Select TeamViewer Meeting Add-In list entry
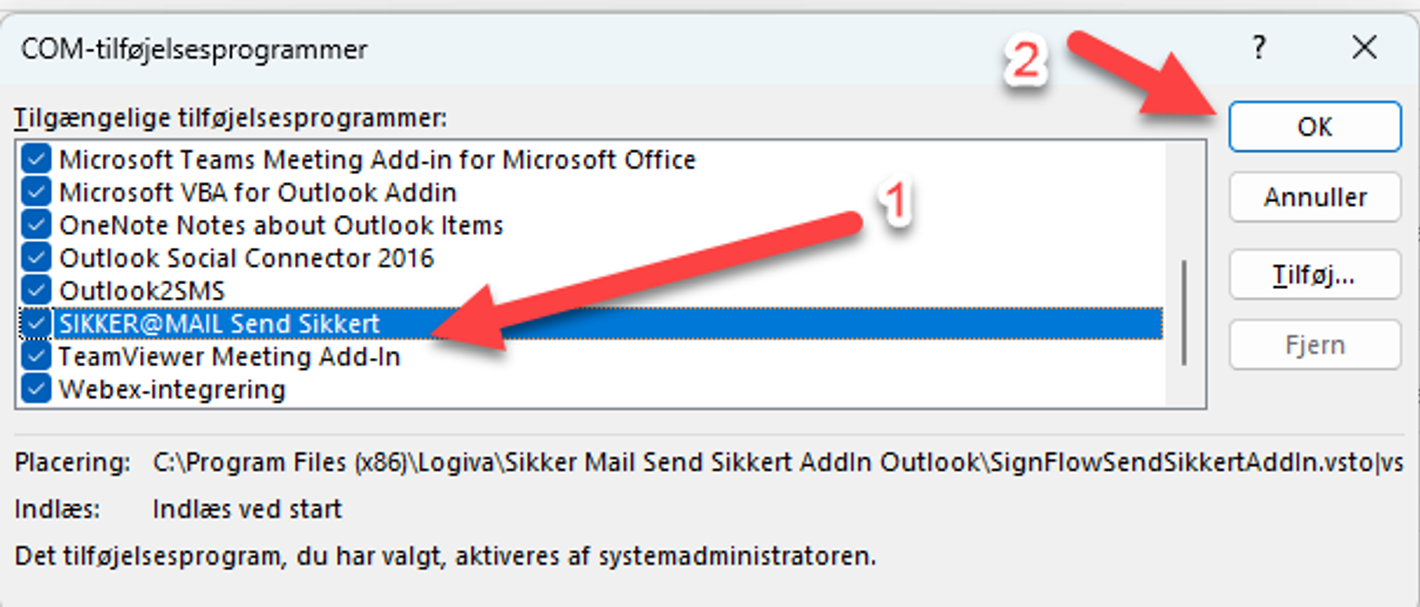Screen dimensions: 1420x607 coord(590,357)
